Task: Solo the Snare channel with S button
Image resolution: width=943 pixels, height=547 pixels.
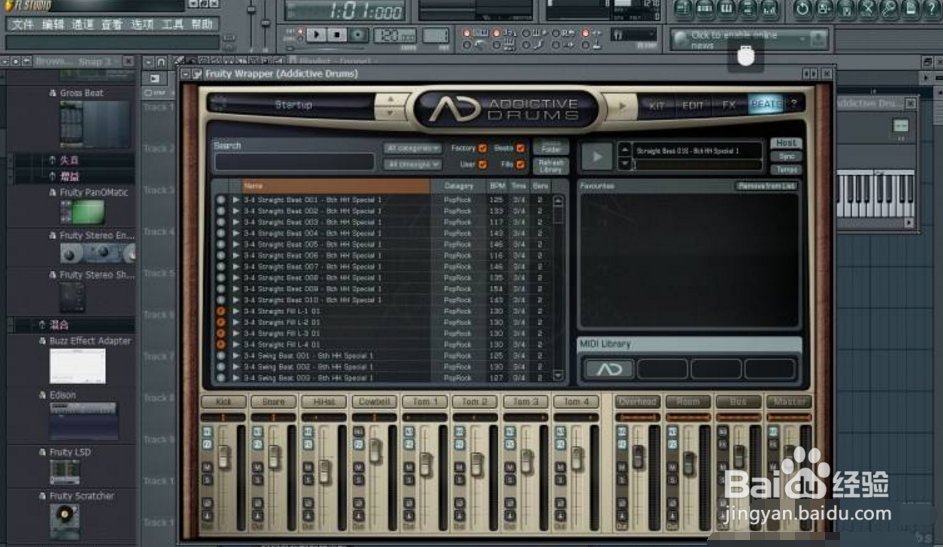Action: pos(257,479)
